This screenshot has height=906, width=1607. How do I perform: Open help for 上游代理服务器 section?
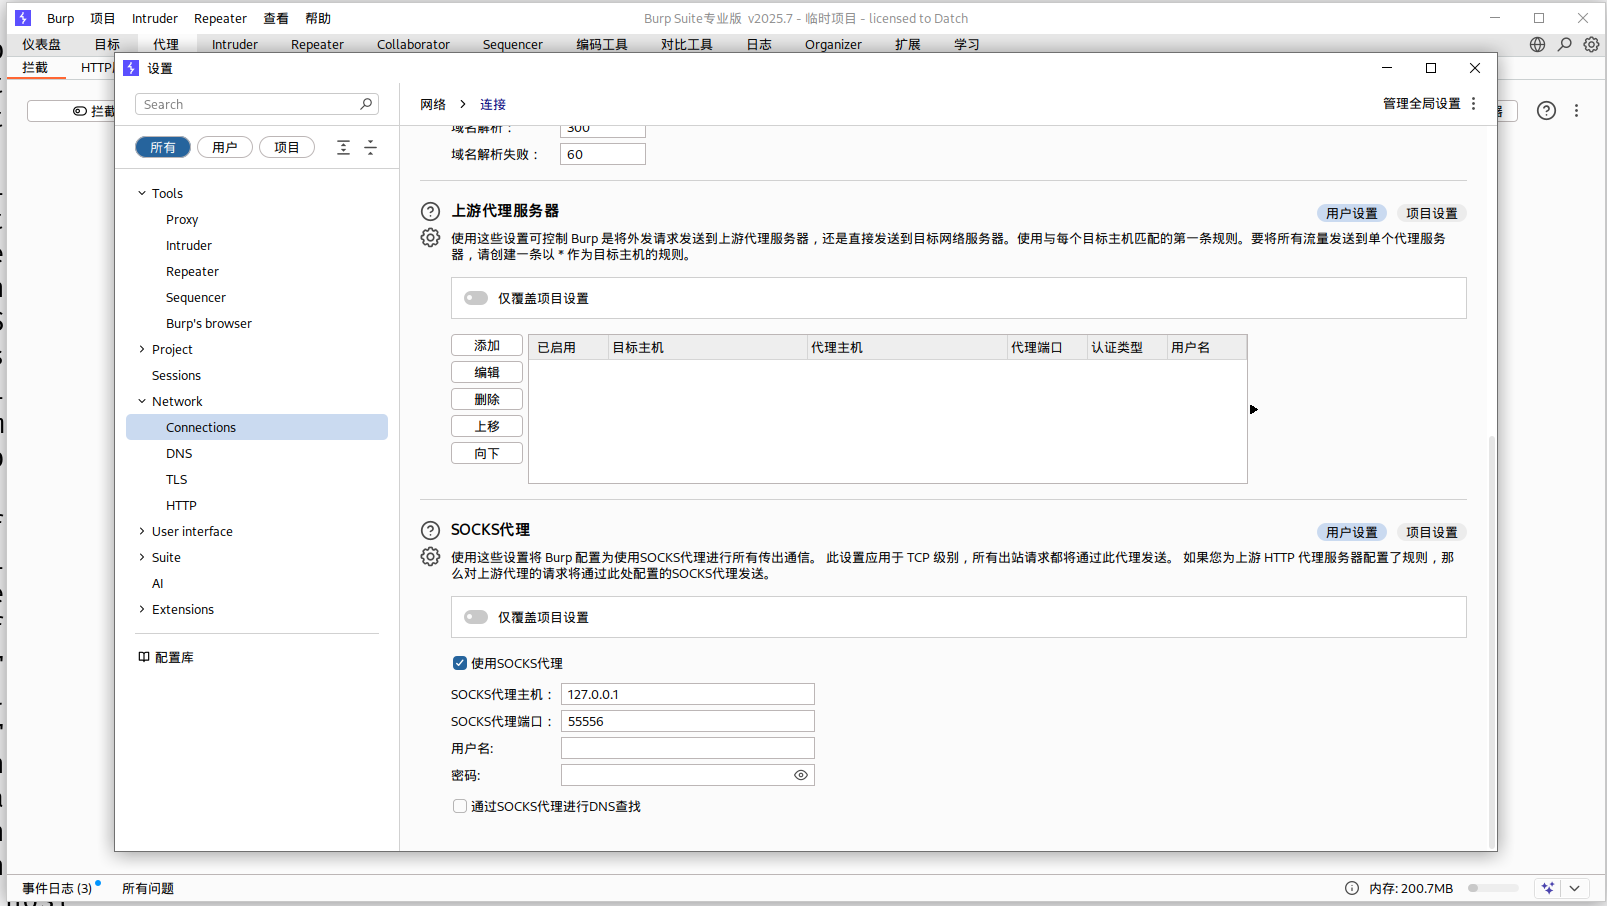(430, 211)
